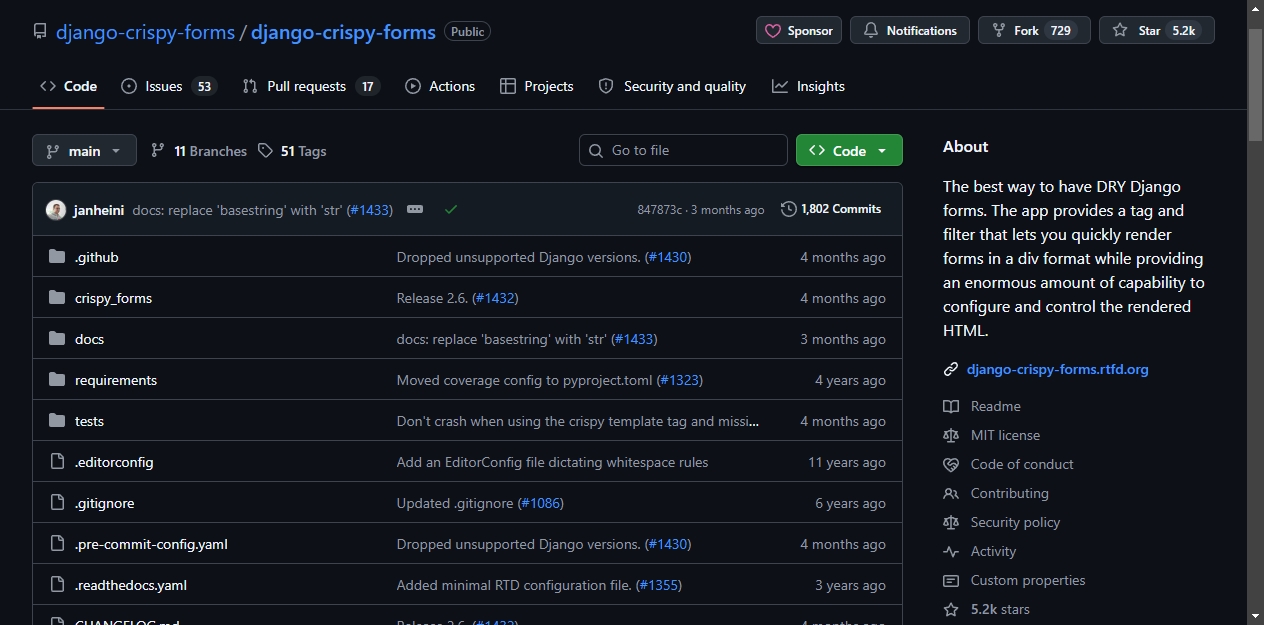Open pull request #1430 in .github row

point(668,257)
